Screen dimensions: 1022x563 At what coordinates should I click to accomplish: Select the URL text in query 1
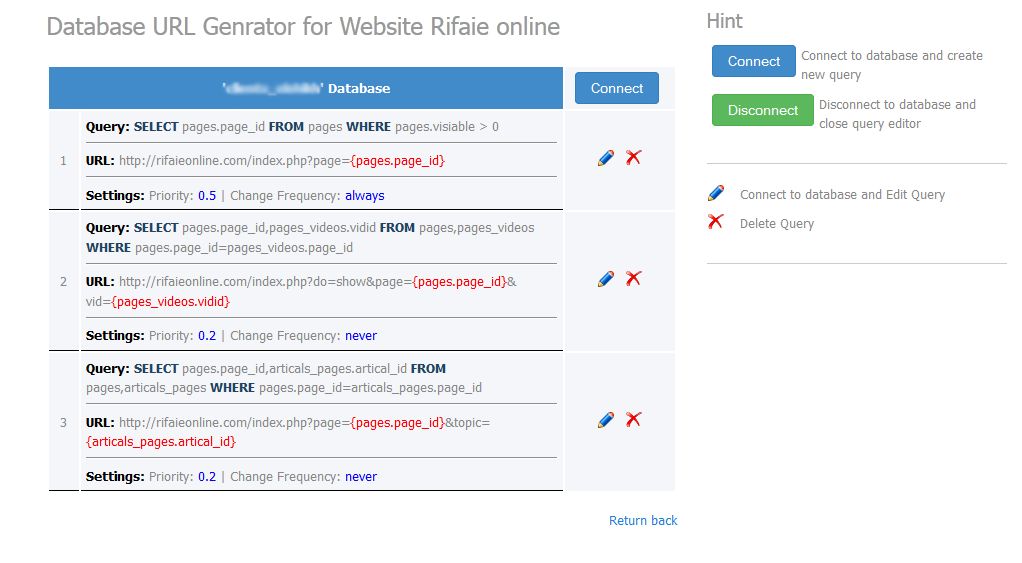[x=281, y=161]
